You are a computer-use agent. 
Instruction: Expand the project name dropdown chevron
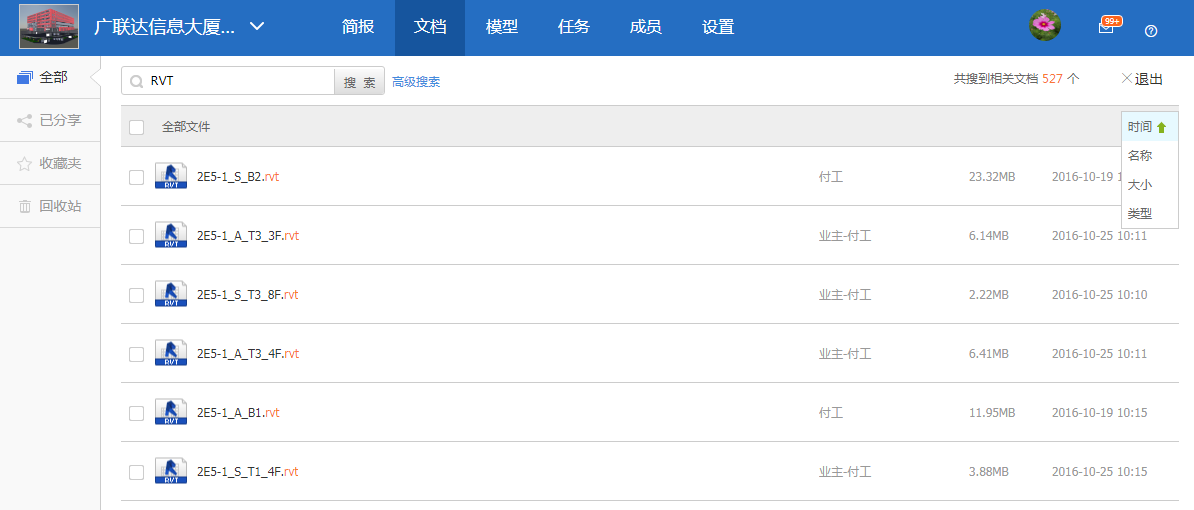(x=257, y=27)
